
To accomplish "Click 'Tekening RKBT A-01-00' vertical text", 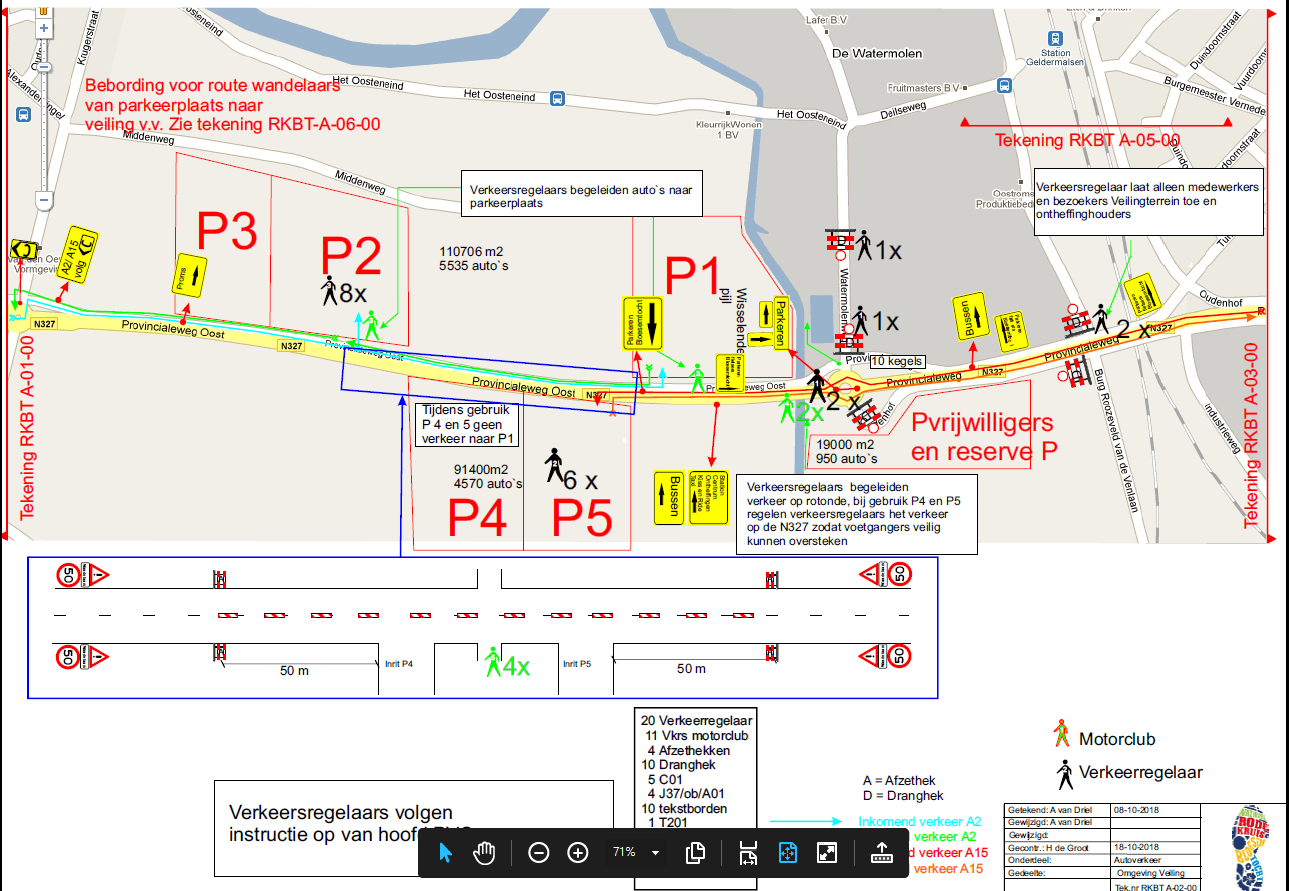I will (27, 428).
